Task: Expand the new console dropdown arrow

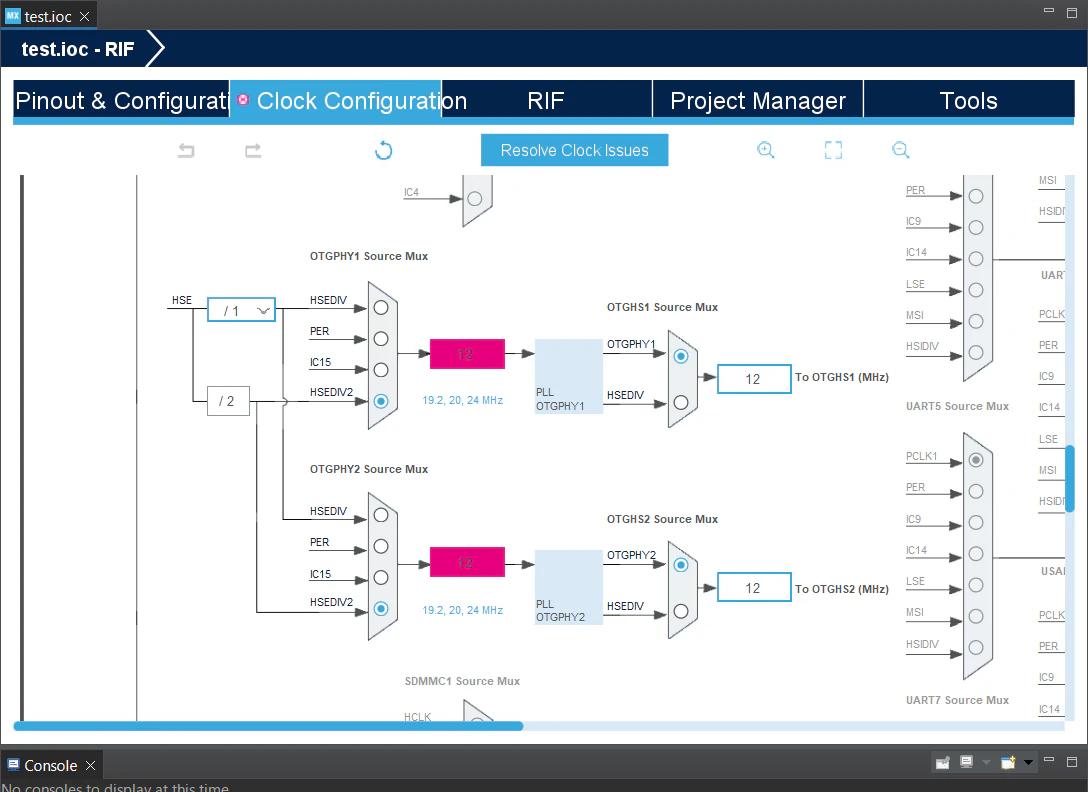Action: [x=1028, y=762]
